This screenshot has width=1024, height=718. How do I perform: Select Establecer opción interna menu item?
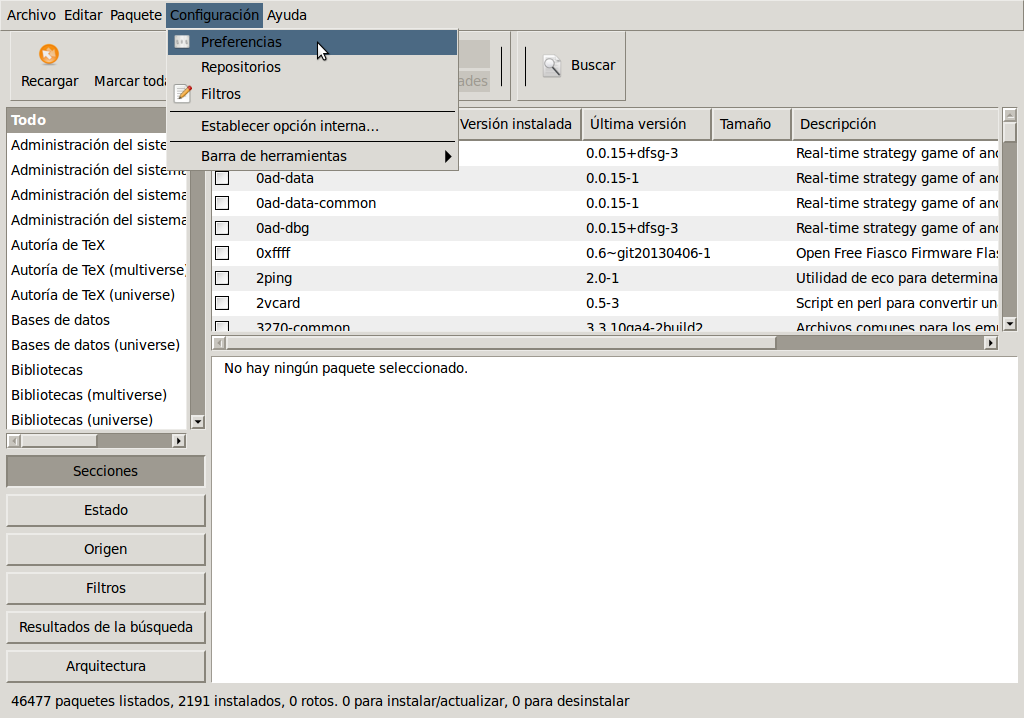pos(289,126)
